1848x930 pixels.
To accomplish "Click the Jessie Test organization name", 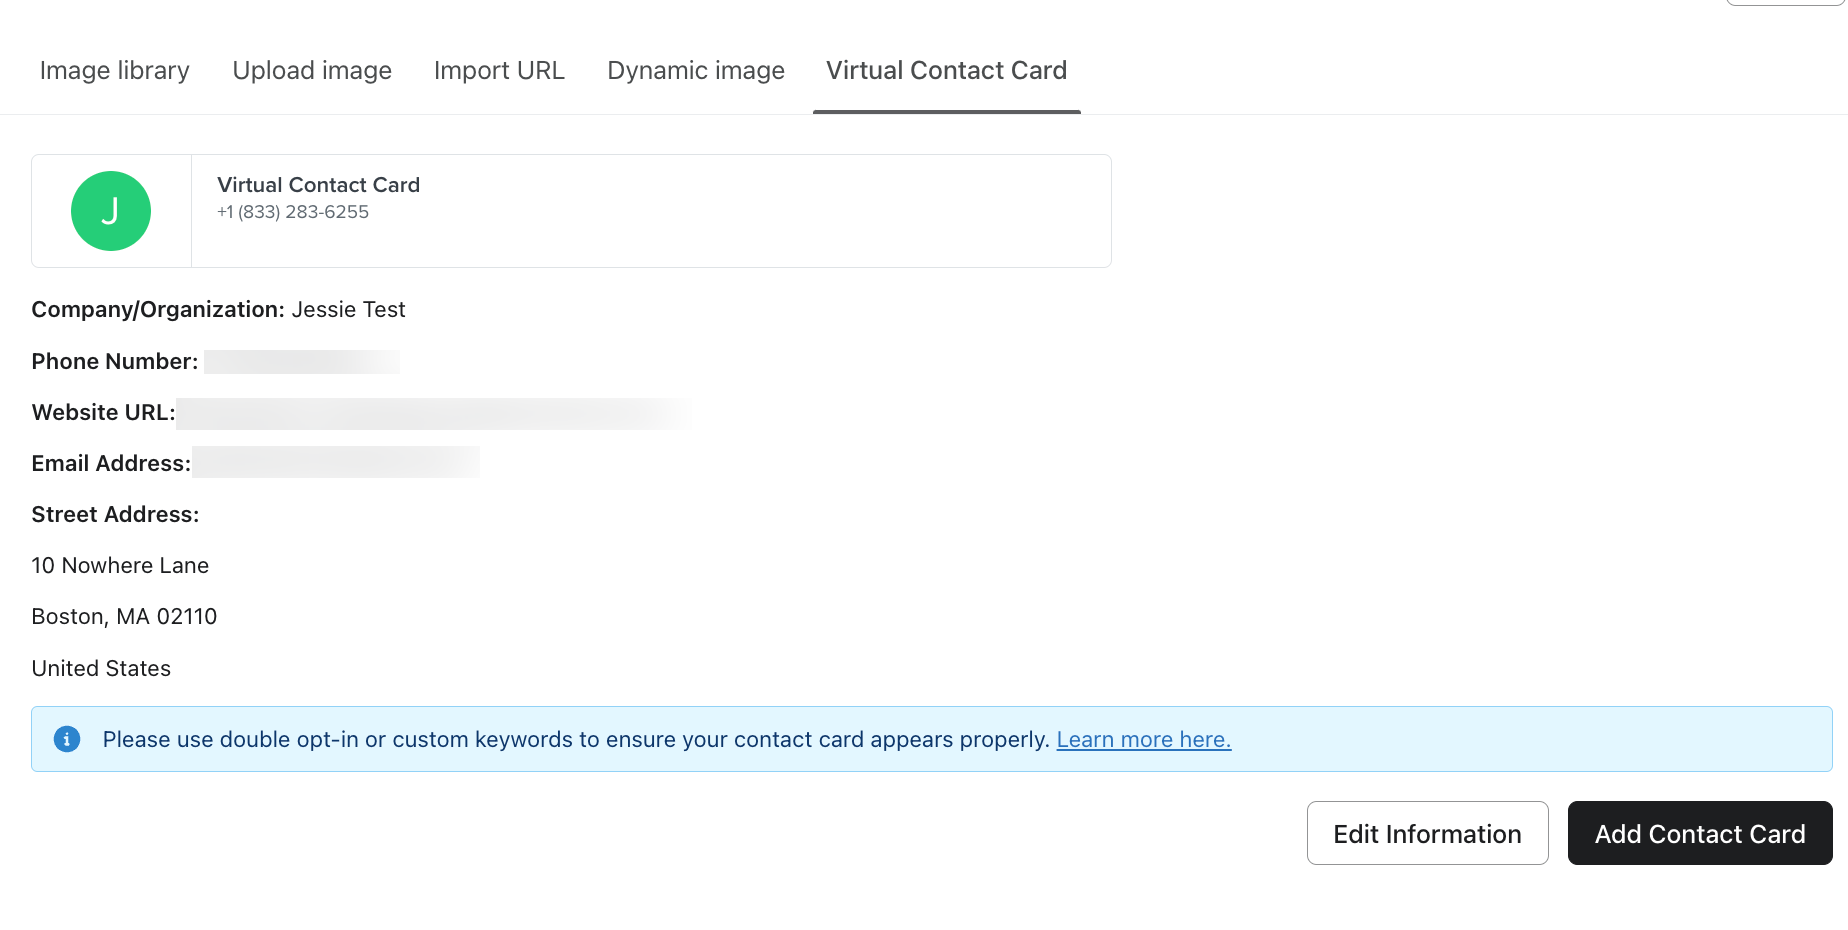I will pyautogui.click(x=348, y=310).
